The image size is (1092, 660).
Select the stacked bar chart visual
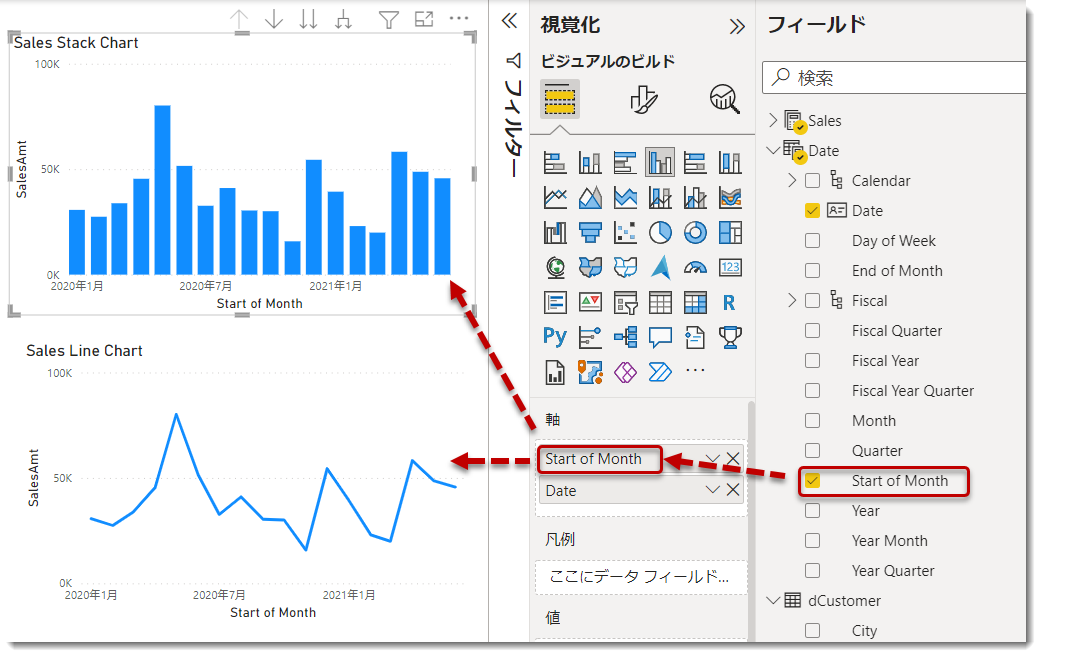(x=555, y=163)
